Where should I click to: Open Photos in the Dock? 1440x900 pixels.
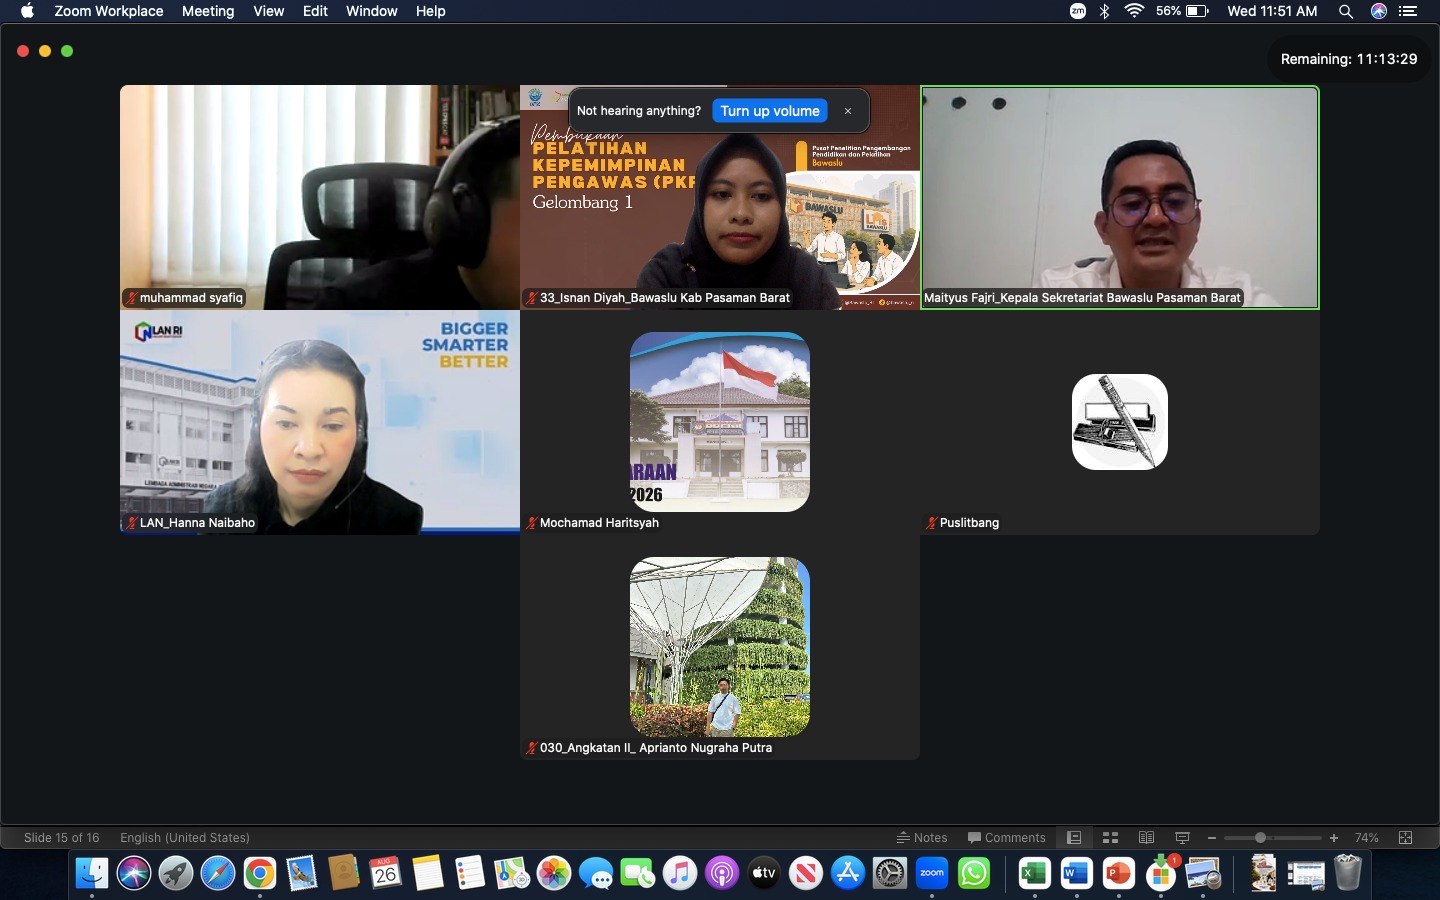pos(554,873)
